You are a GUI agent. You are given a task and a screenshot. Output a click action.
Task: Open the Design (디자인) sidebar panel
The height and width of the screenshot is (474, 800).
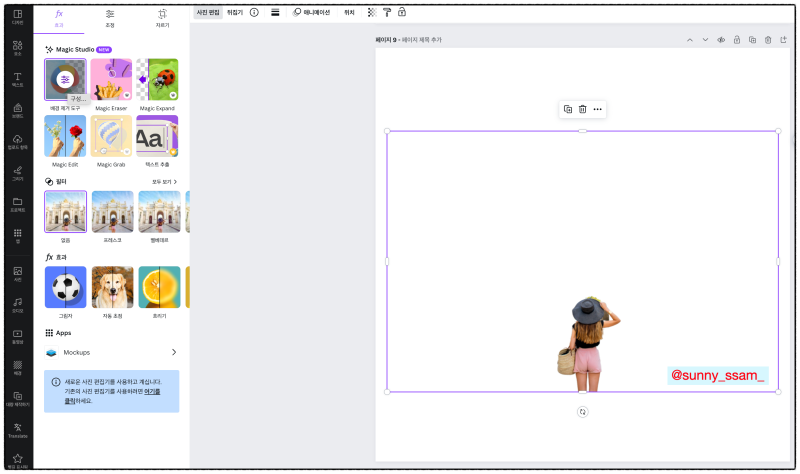(17, 16)
